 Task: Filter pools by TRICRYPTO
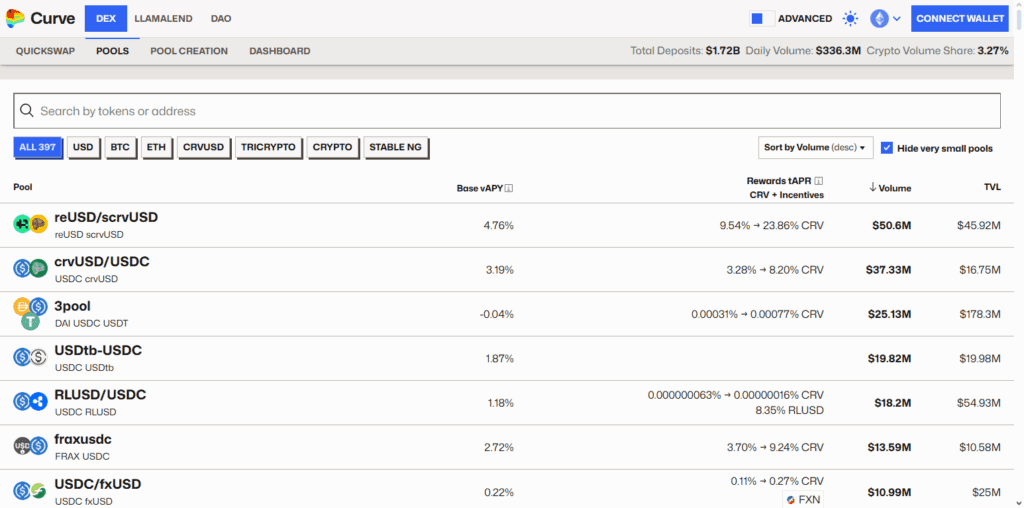[x=268, y=148]
